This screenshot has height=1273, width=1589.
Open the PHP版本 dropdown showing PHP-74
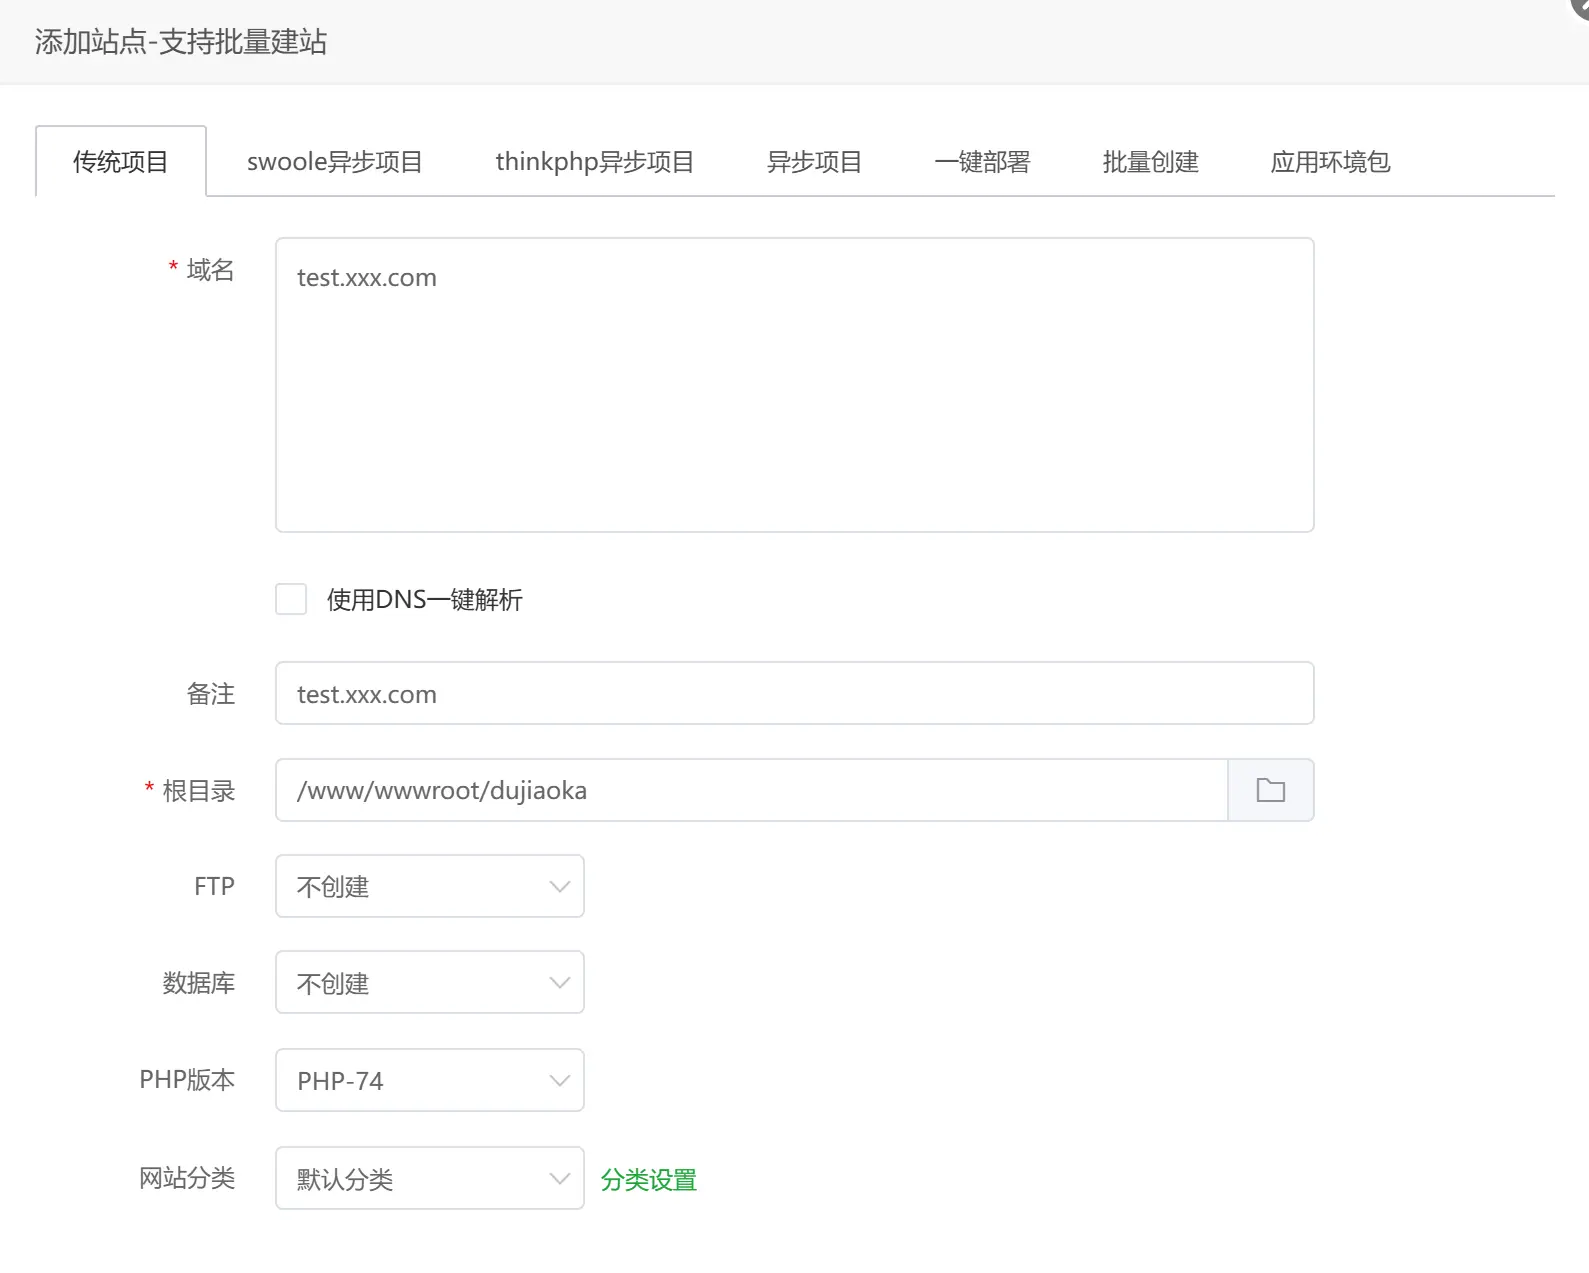click(x=429, y=1080)
